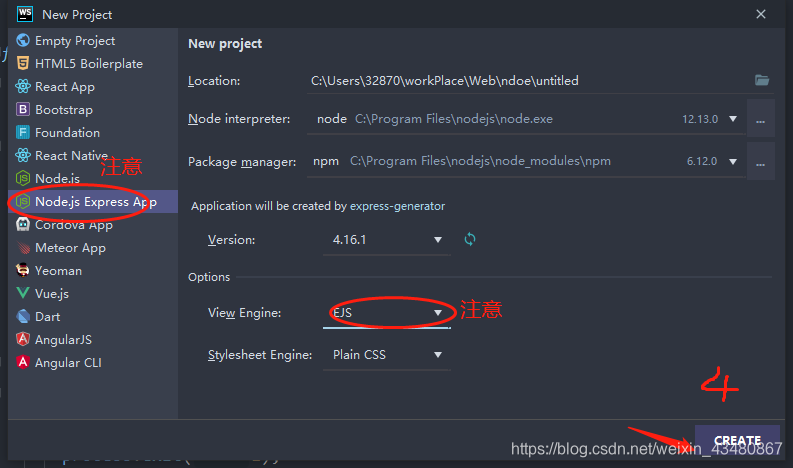Click the express-generator link text
Screen dimensions: 793x468
(x=398, y=206)
